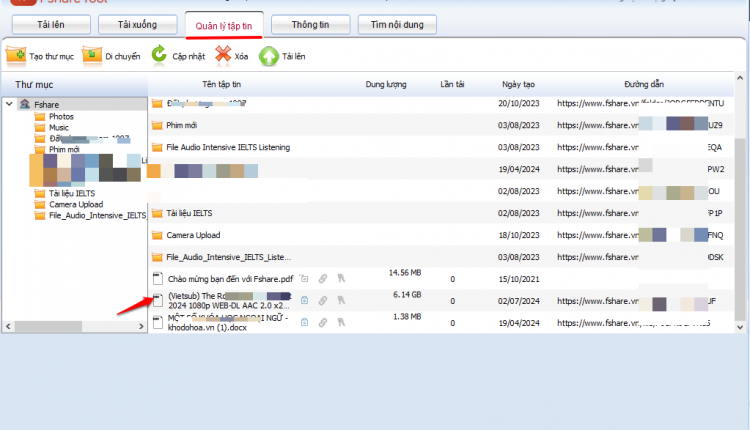Click lock icon on Vietsub file row
Image resolution: width=750 pixels, height=430 pixels.
(304, 300)
